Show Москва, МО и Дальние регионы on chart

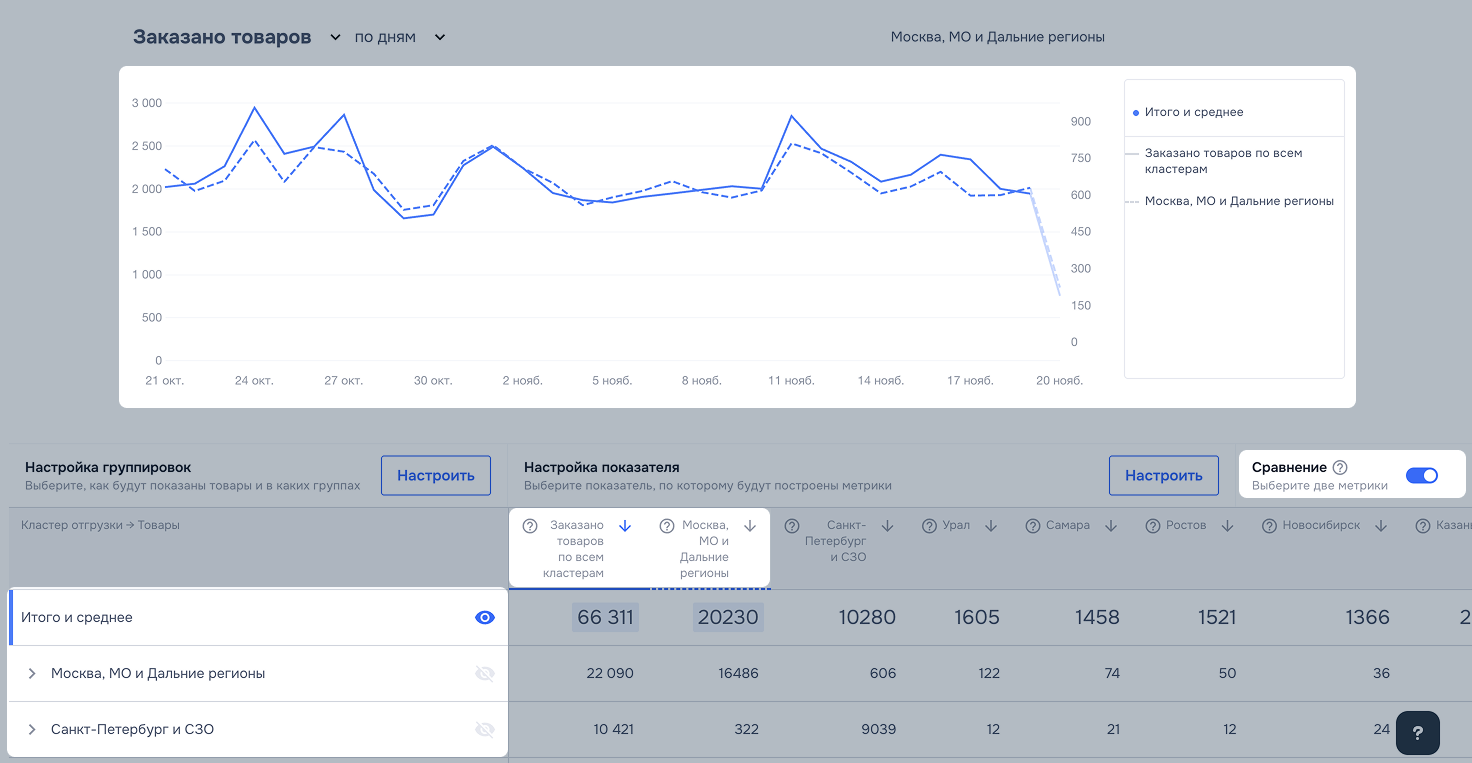(x=484, y=674)
